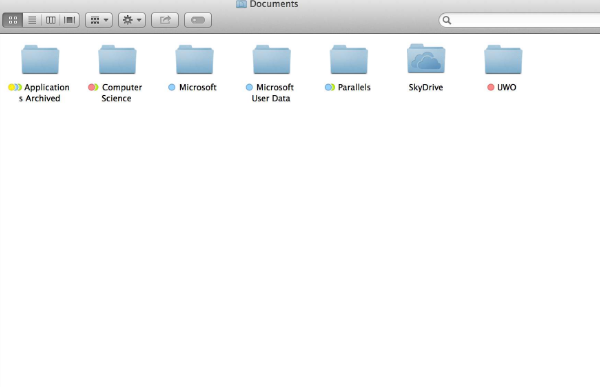Viewport: 600px width, 387px height.
Task: Select the Computer Science folder icon
Action: click(x=117, y=59)
